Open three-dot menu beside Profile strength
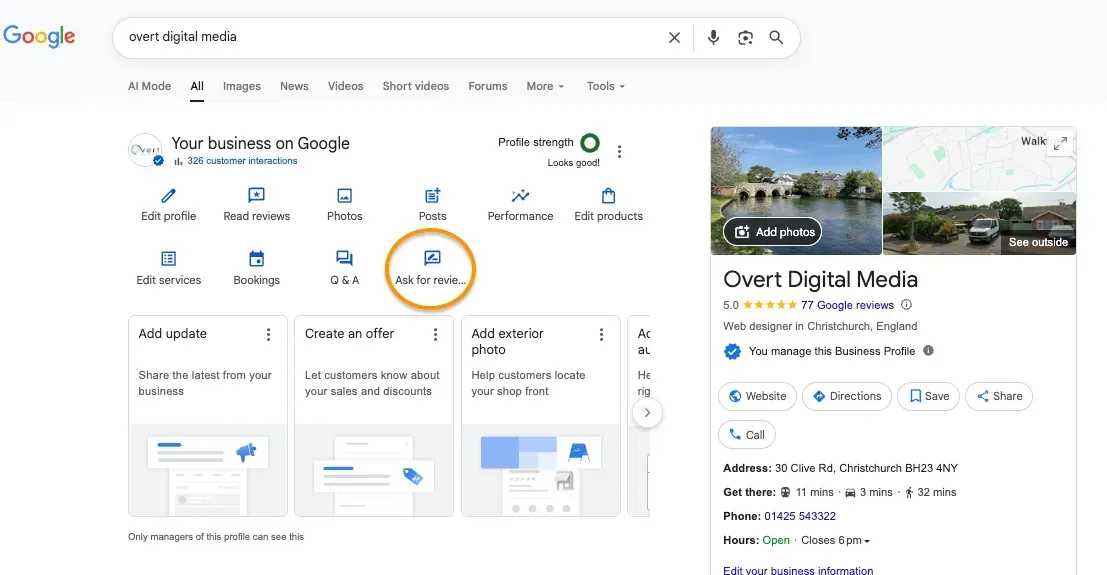 620,152
